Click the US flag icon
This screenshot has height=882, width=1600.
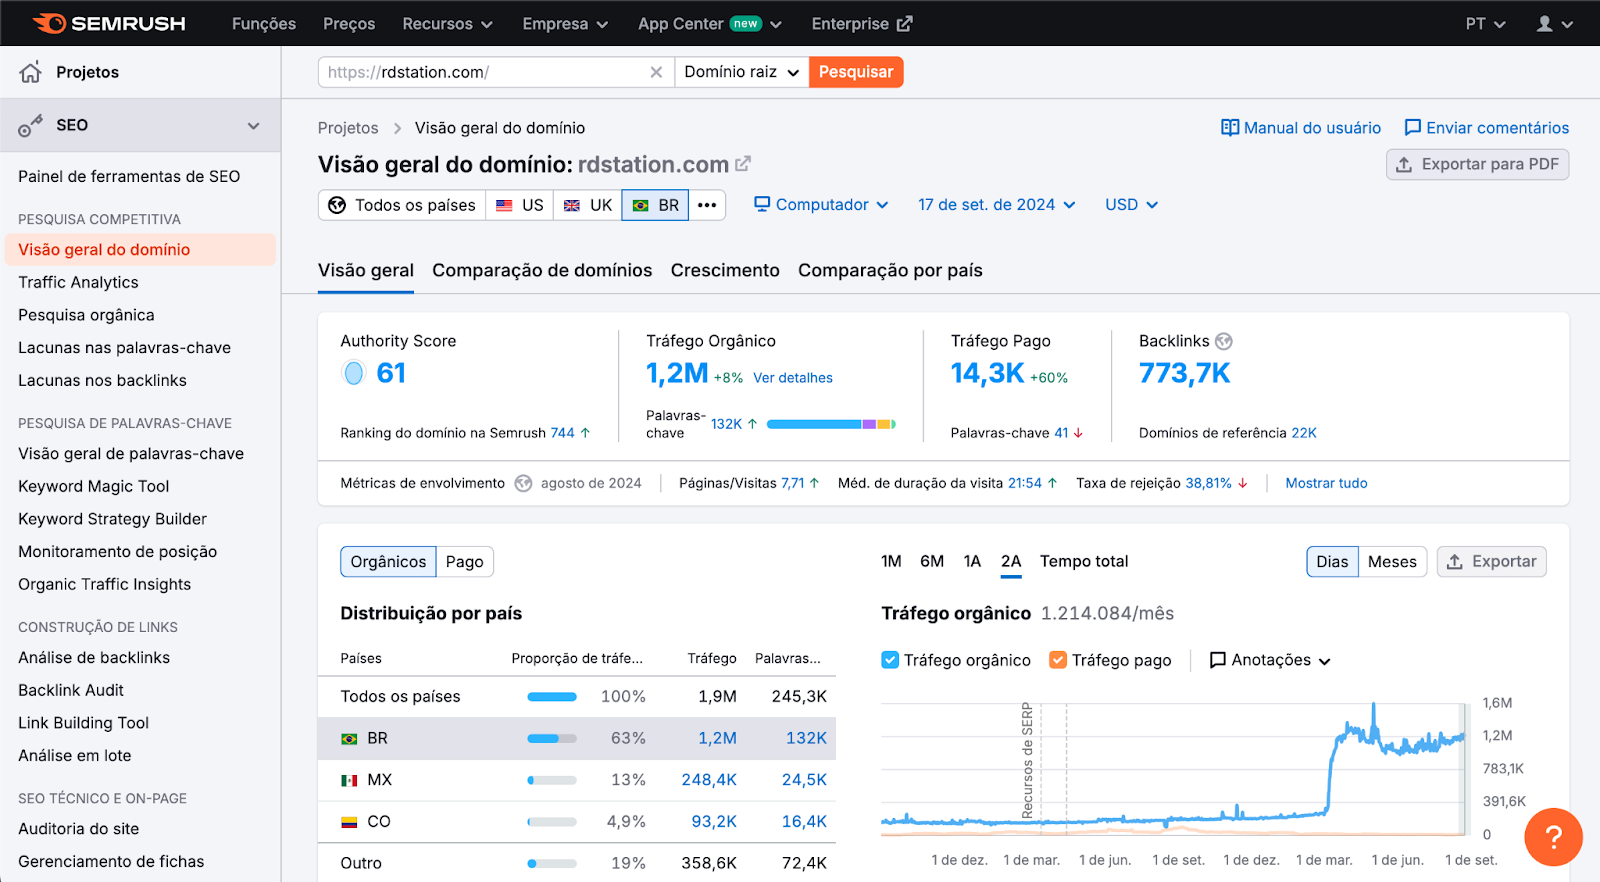[x=505, y=205]
